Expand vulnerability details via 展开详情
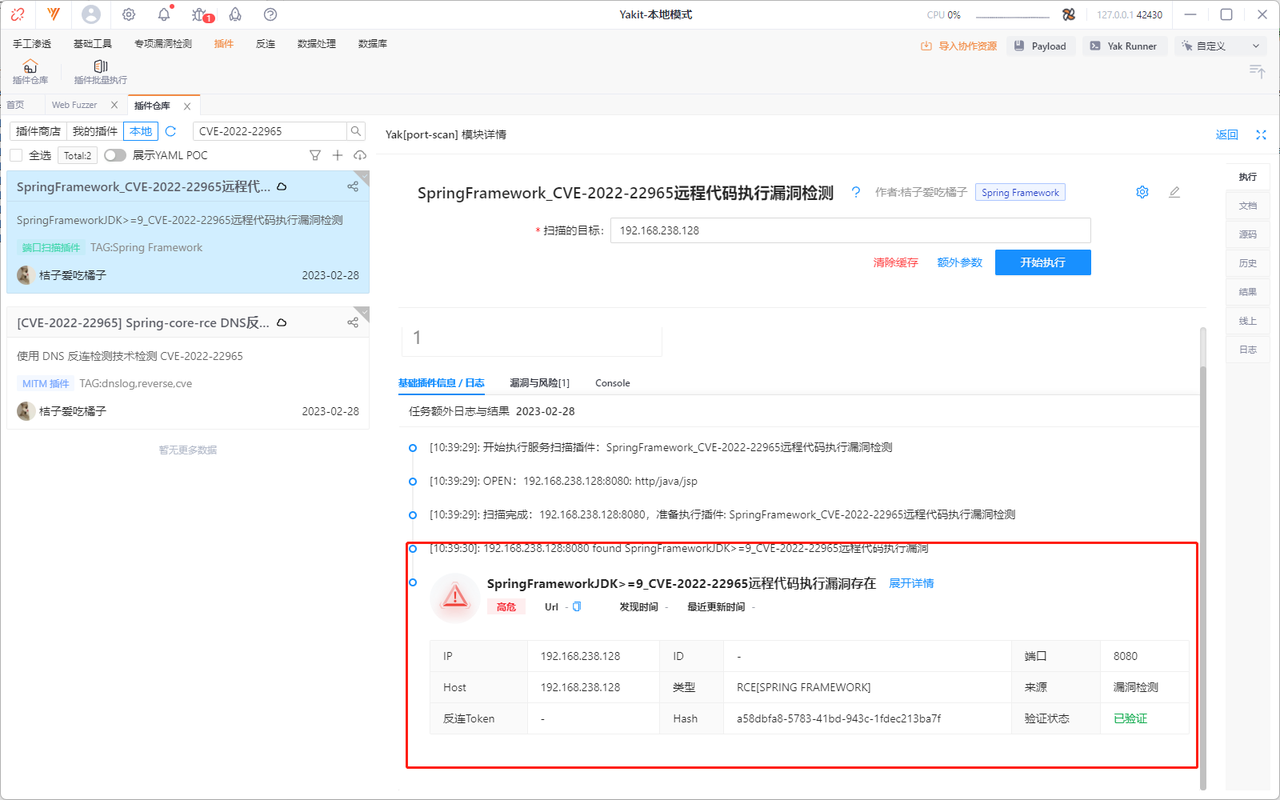 pyautogui.click(x=911, y=583)
